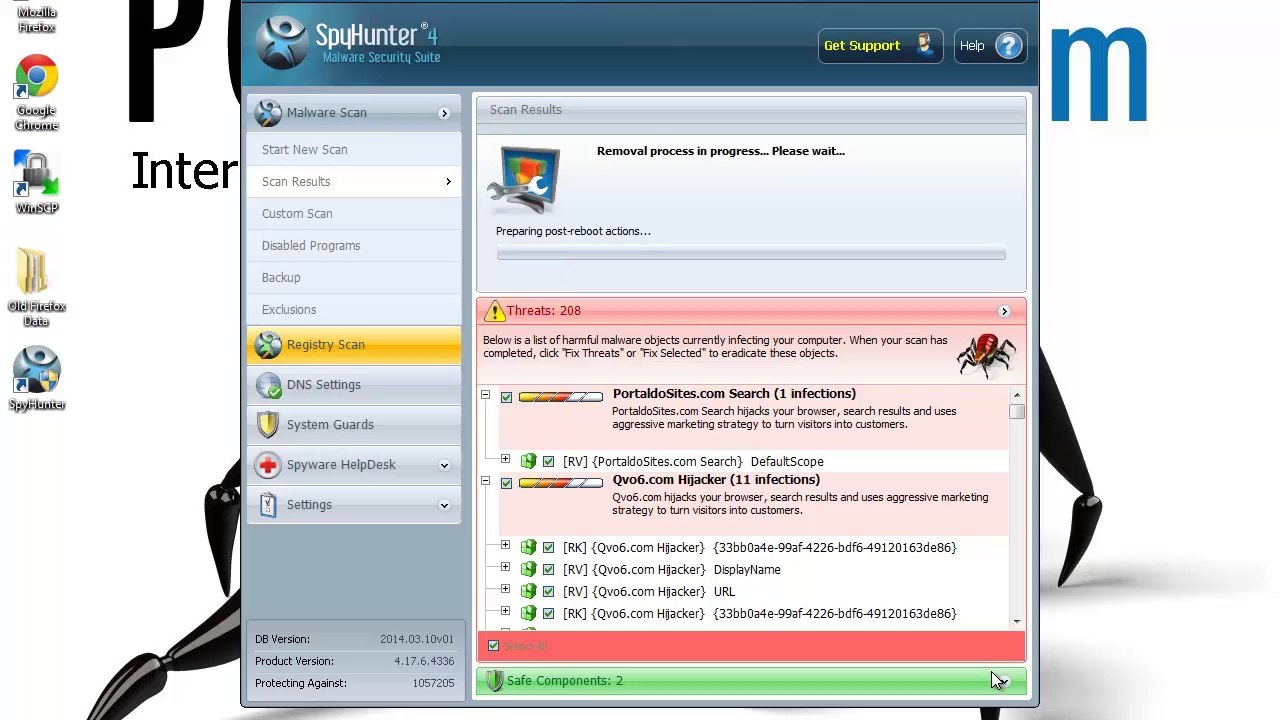1280x720 pixels.
Task: Select the Mozilla Firefox desktop icon
Action: pyautogui.click(x=37, y=17)
